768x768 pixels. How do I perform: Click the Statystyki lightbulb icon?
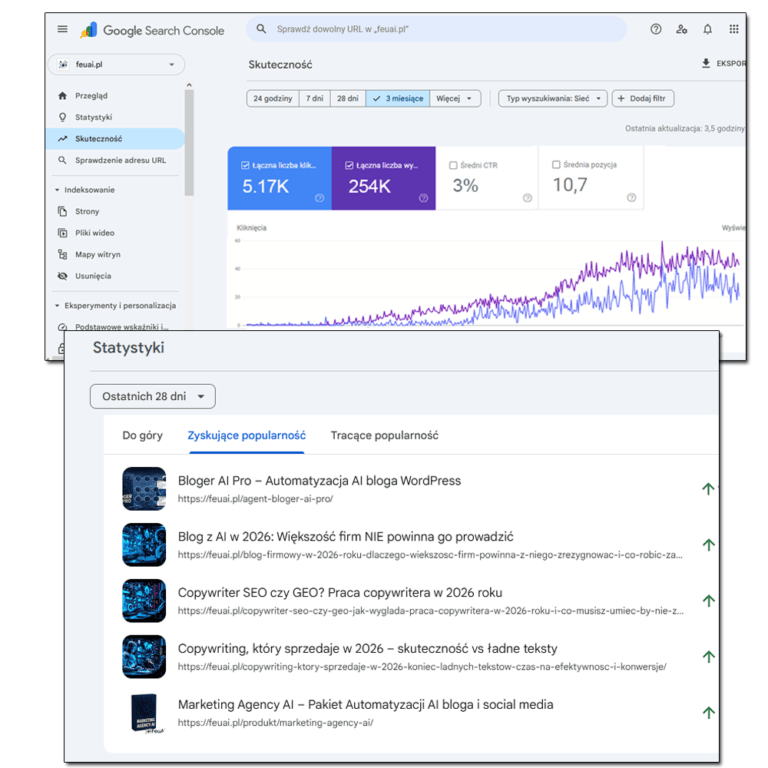pos(62,117)
